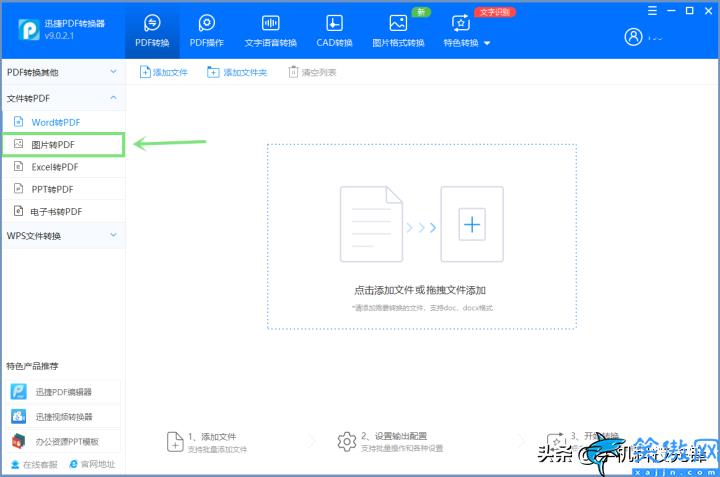
Task: Click the document illustration in drop area
Action: point(371,224)
